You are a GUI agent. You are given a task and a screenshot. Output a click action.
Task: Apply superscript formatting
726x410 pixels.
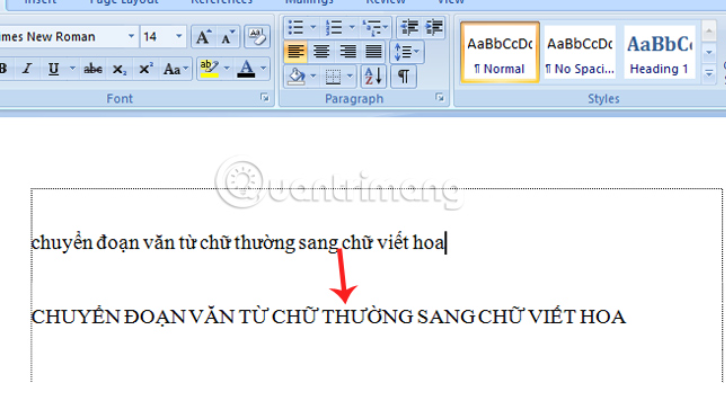pyautogui.click(x=145, y=69)
